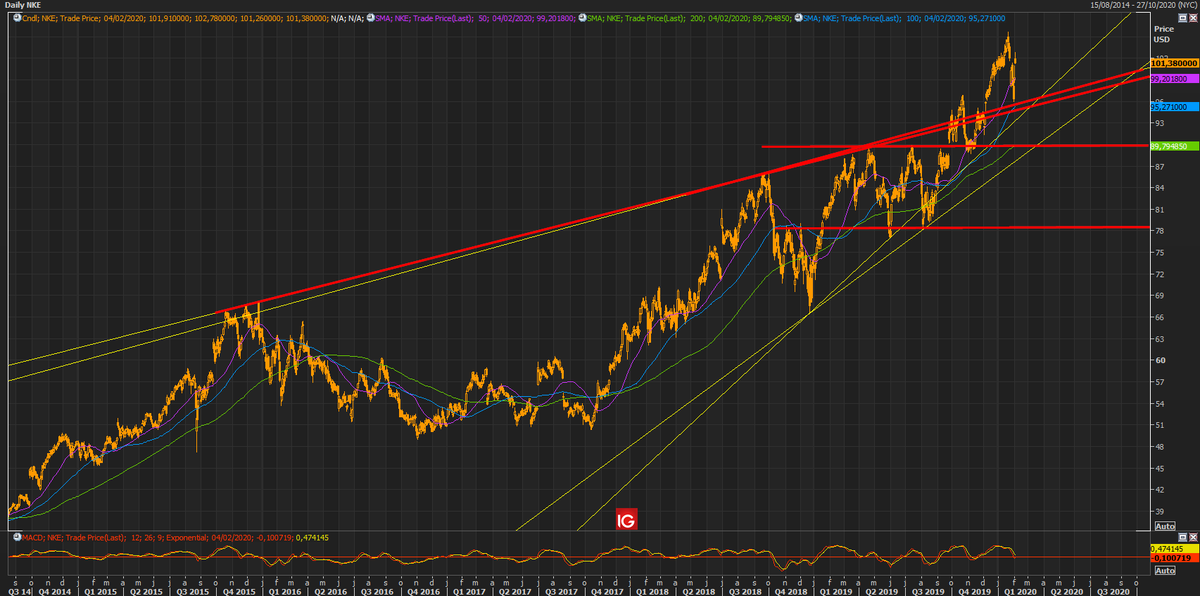Click the SMA 100 legend icon
Screen dimensions: 1200x596
coord(798,17)
